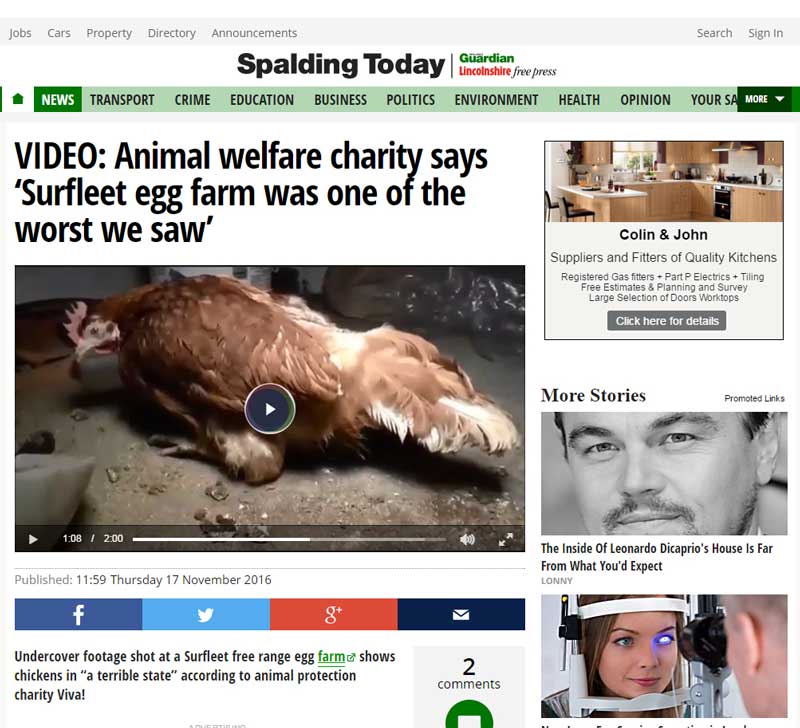Click the Sign In link

point(765,33)
